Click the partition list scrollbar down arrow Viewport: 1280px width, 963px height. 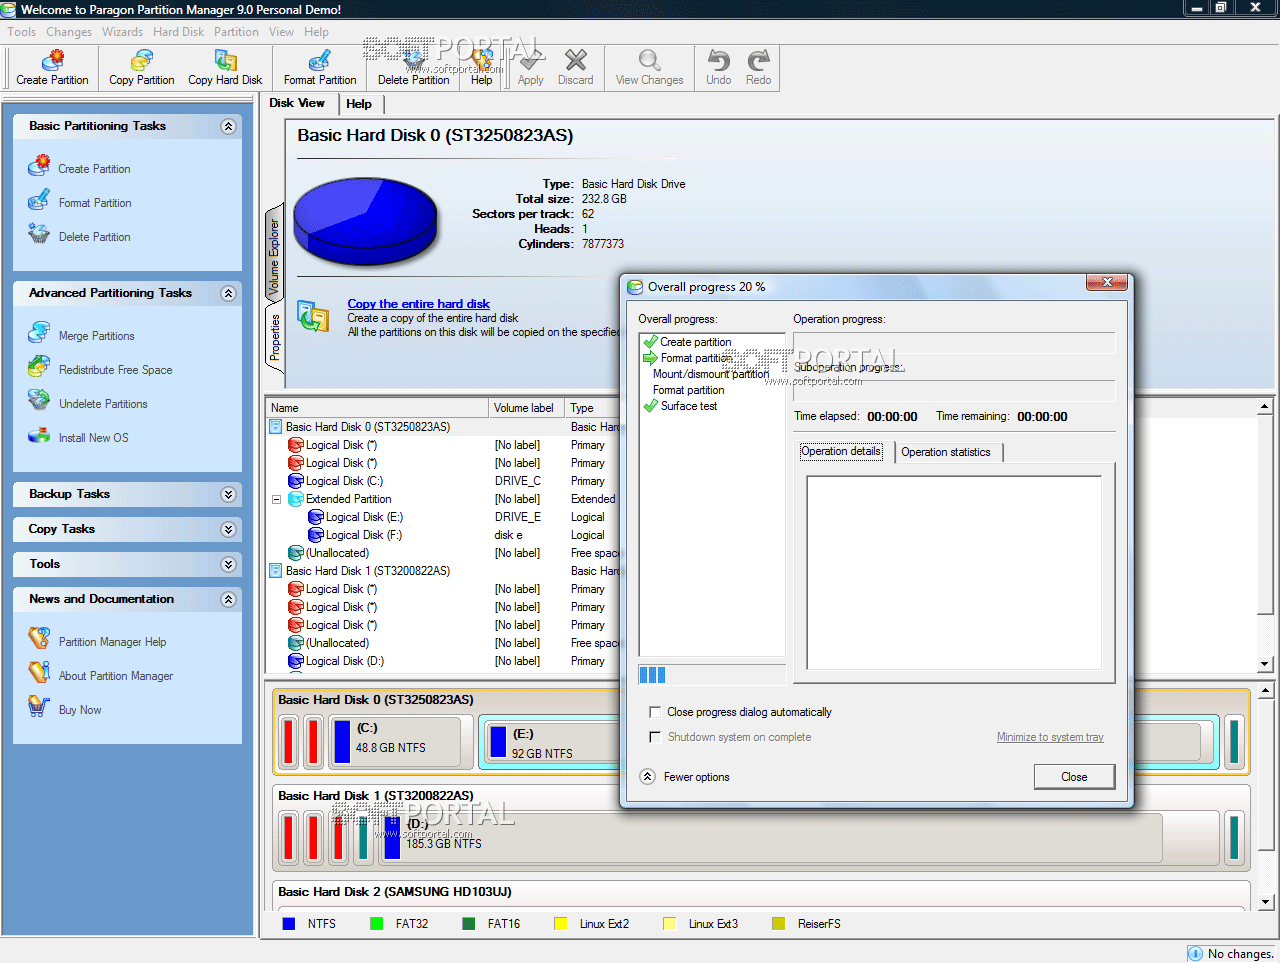[x=1265, y=664]
